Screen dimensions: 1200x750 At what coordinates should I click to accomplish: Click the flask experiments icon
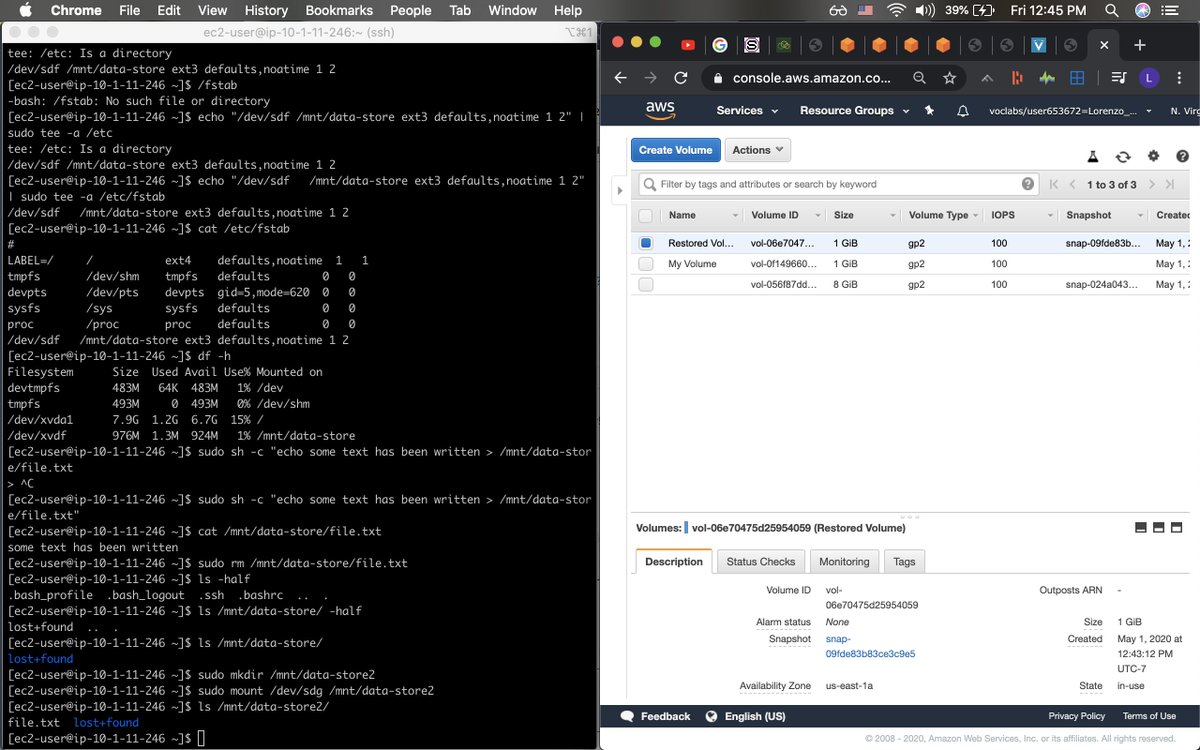click(1093, 157)
